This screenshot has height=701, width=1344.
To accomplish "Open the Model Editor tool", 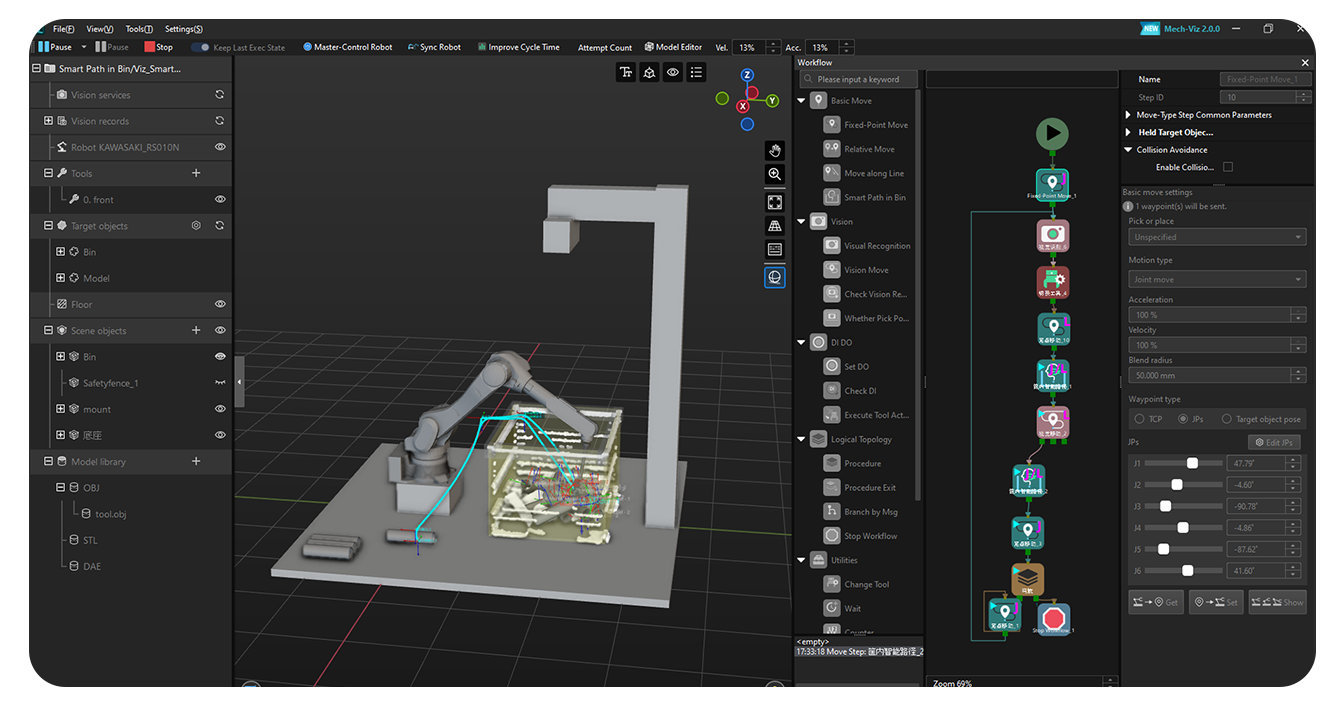I will [x=672, y=47].
